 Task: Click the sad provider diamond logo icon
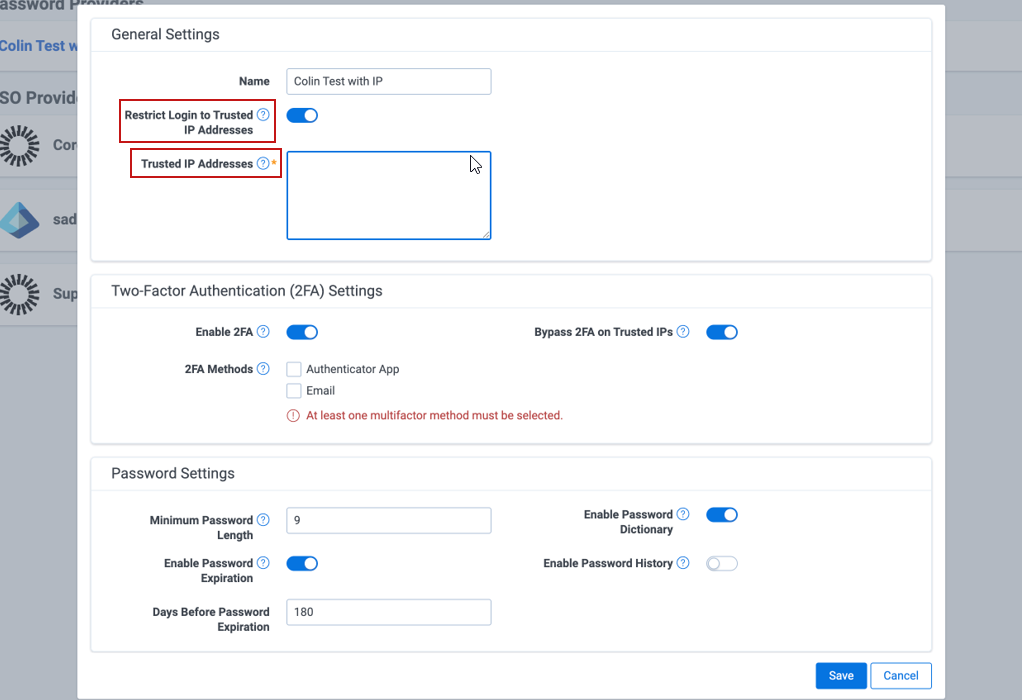(20, 220)
